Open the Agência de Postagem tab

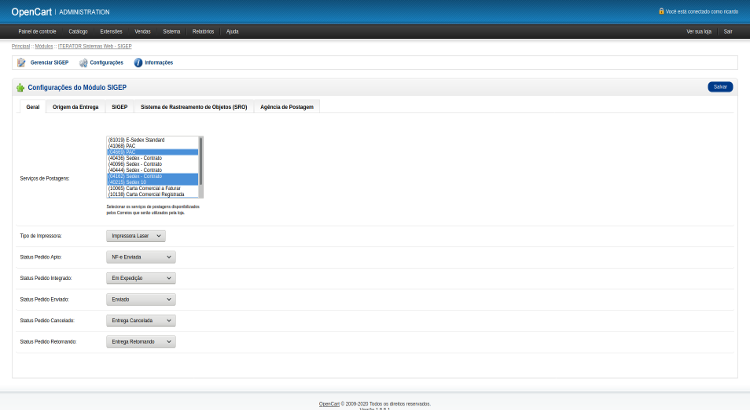pyautogui.click(x=287, y=107)
